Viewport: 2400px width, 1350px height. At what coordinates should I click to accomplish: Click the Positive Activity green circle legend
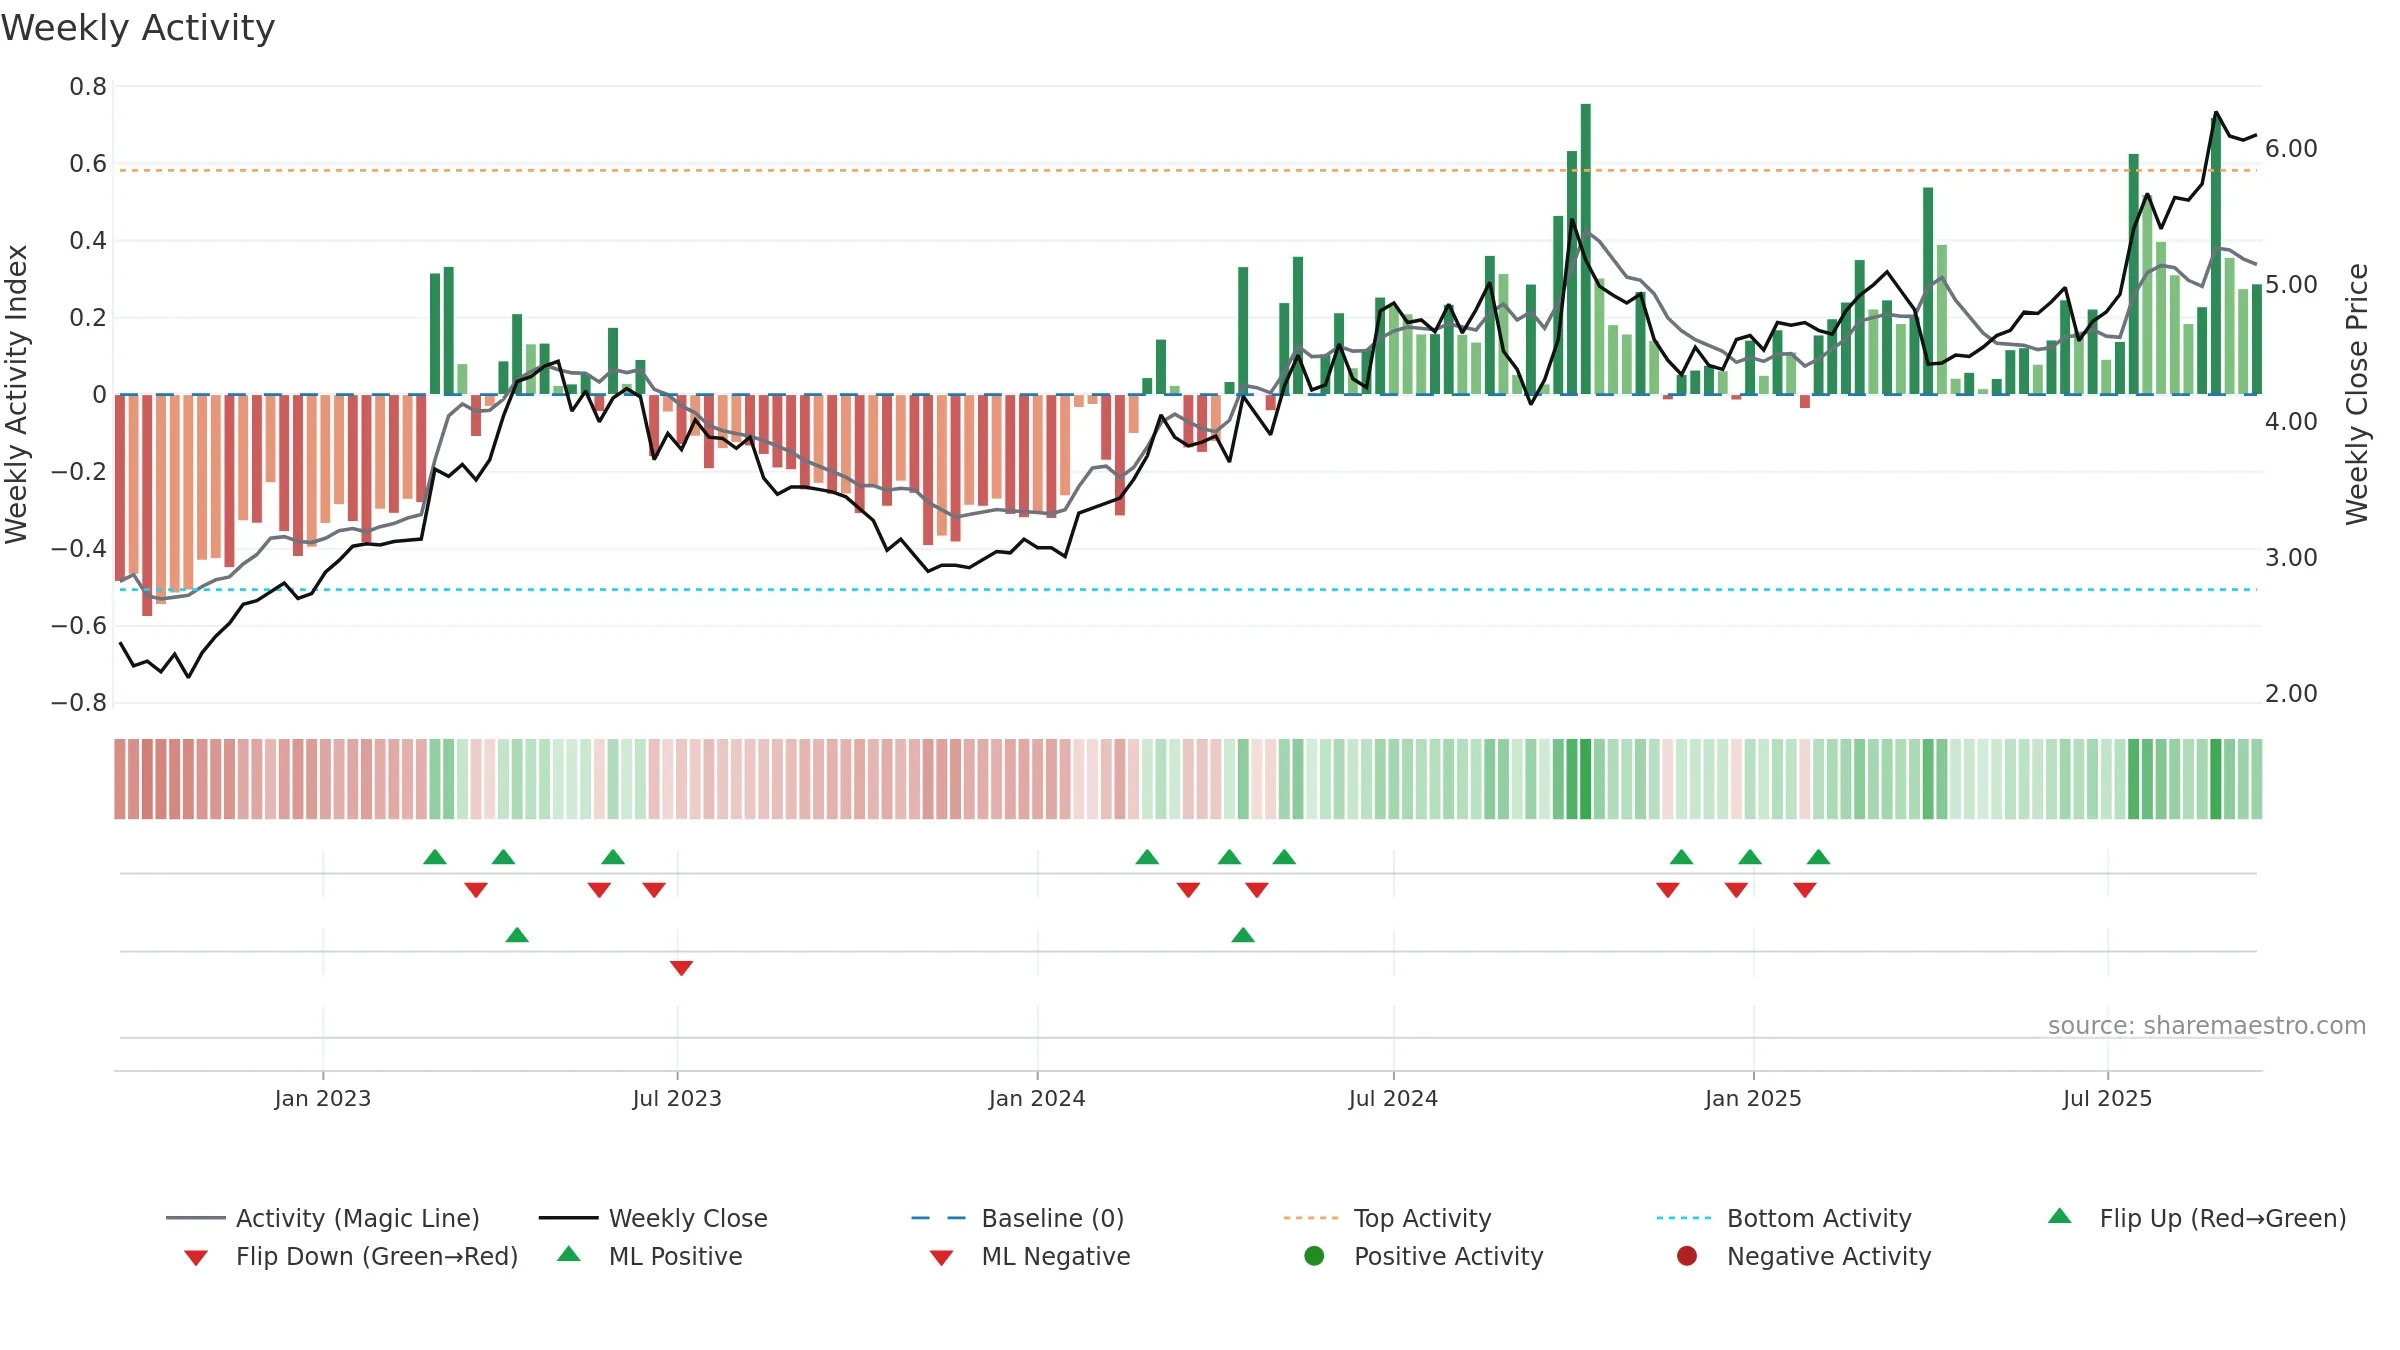point(1314,1256)
